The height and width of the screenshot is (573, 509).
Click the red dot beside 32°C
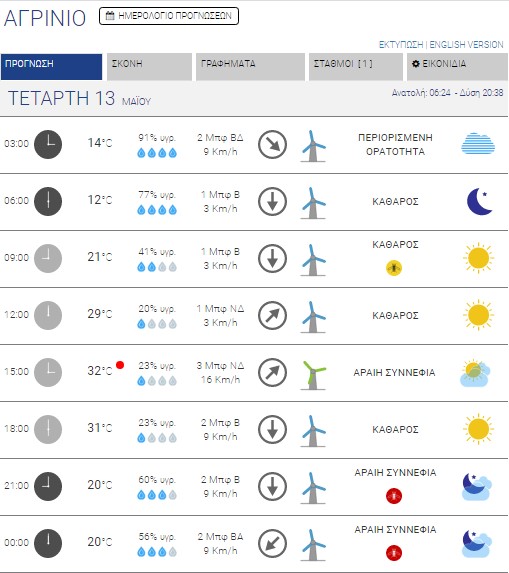[120, 365]
